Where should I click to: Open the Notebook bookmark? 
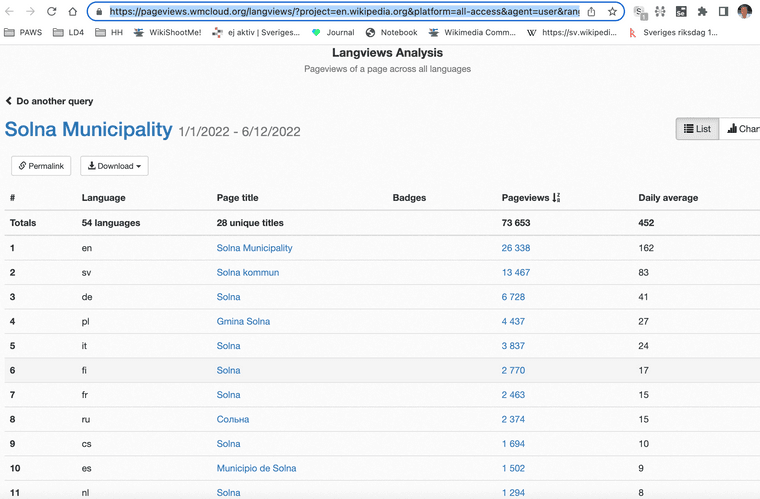[x=390, y=32]
